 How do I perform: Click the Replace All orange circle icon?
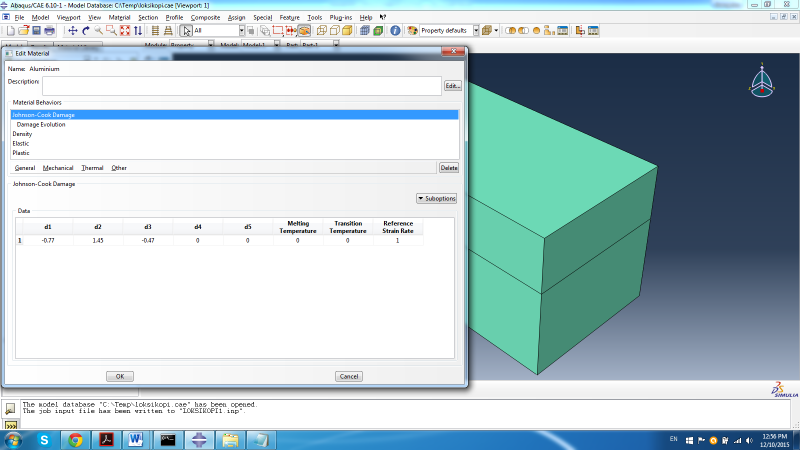[536, 31]
